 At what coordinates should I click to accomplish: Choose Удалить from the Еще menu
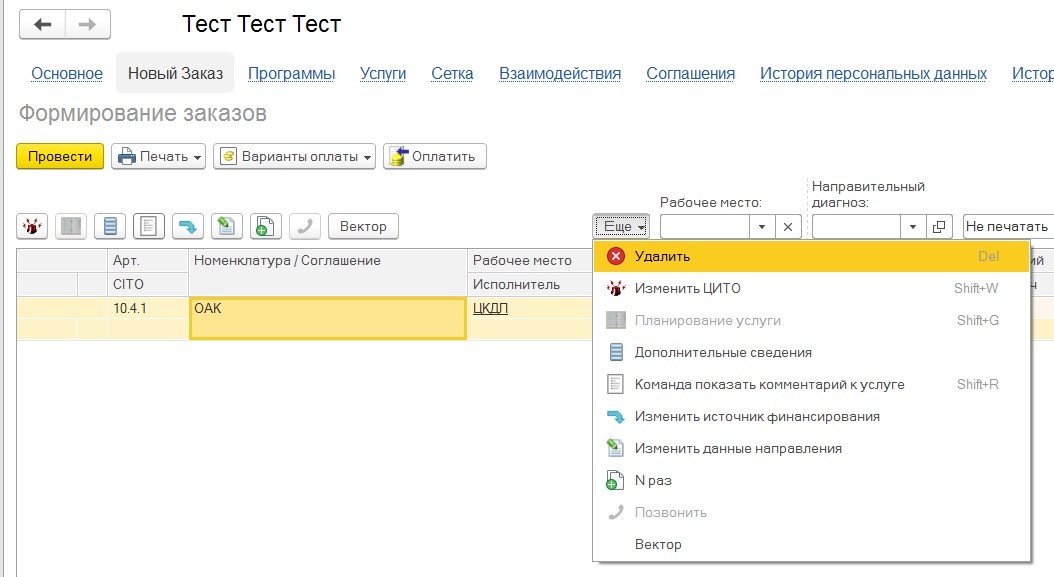point(662,256)
